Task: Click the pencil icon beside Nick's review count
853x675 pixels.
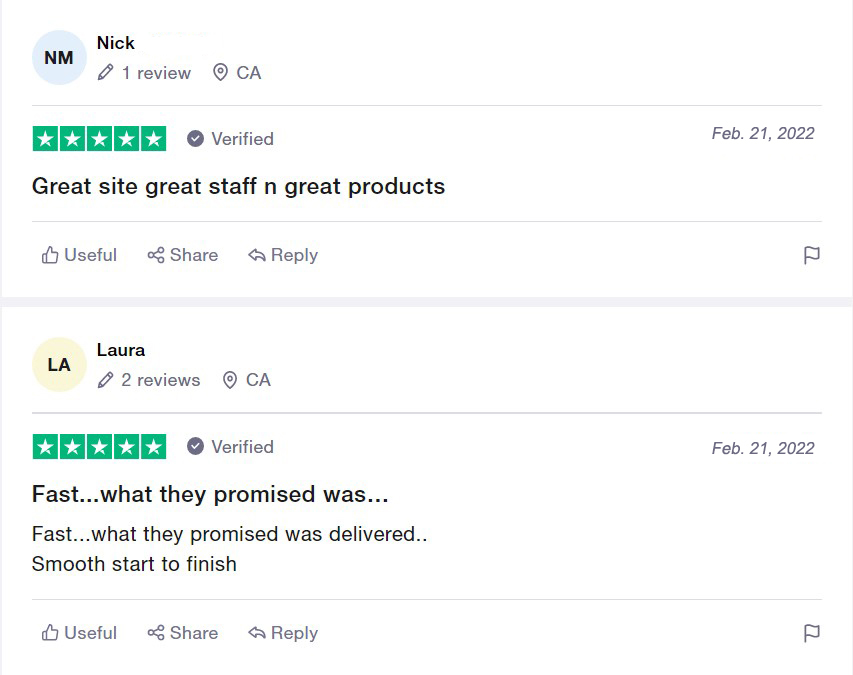Action: coord(106,73)
